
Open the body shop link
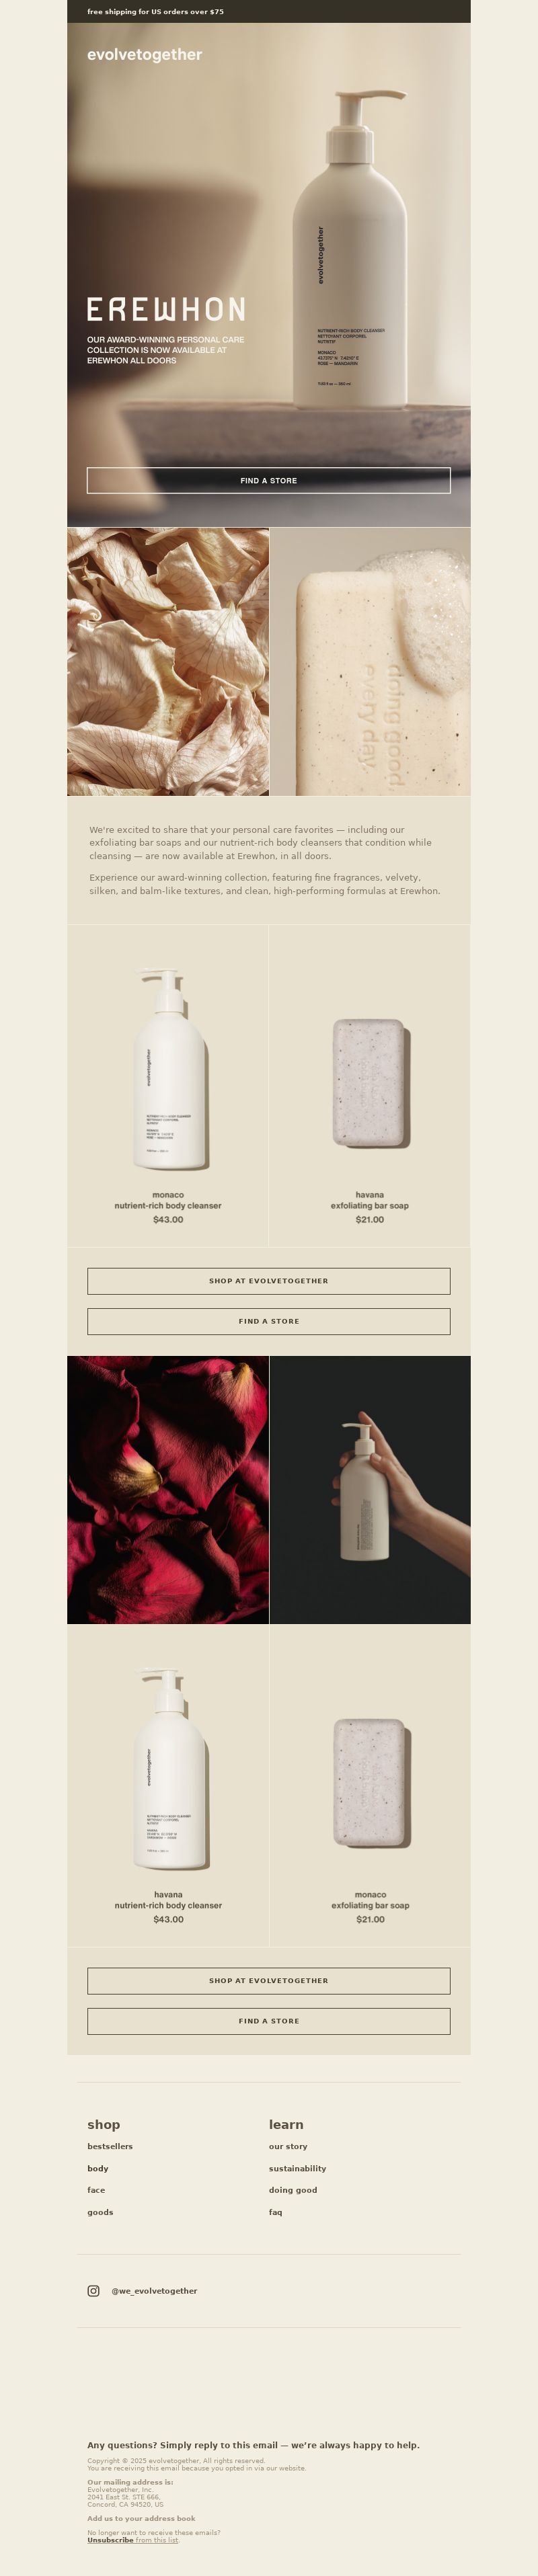pyautogui.click(x=98, y=2168)
